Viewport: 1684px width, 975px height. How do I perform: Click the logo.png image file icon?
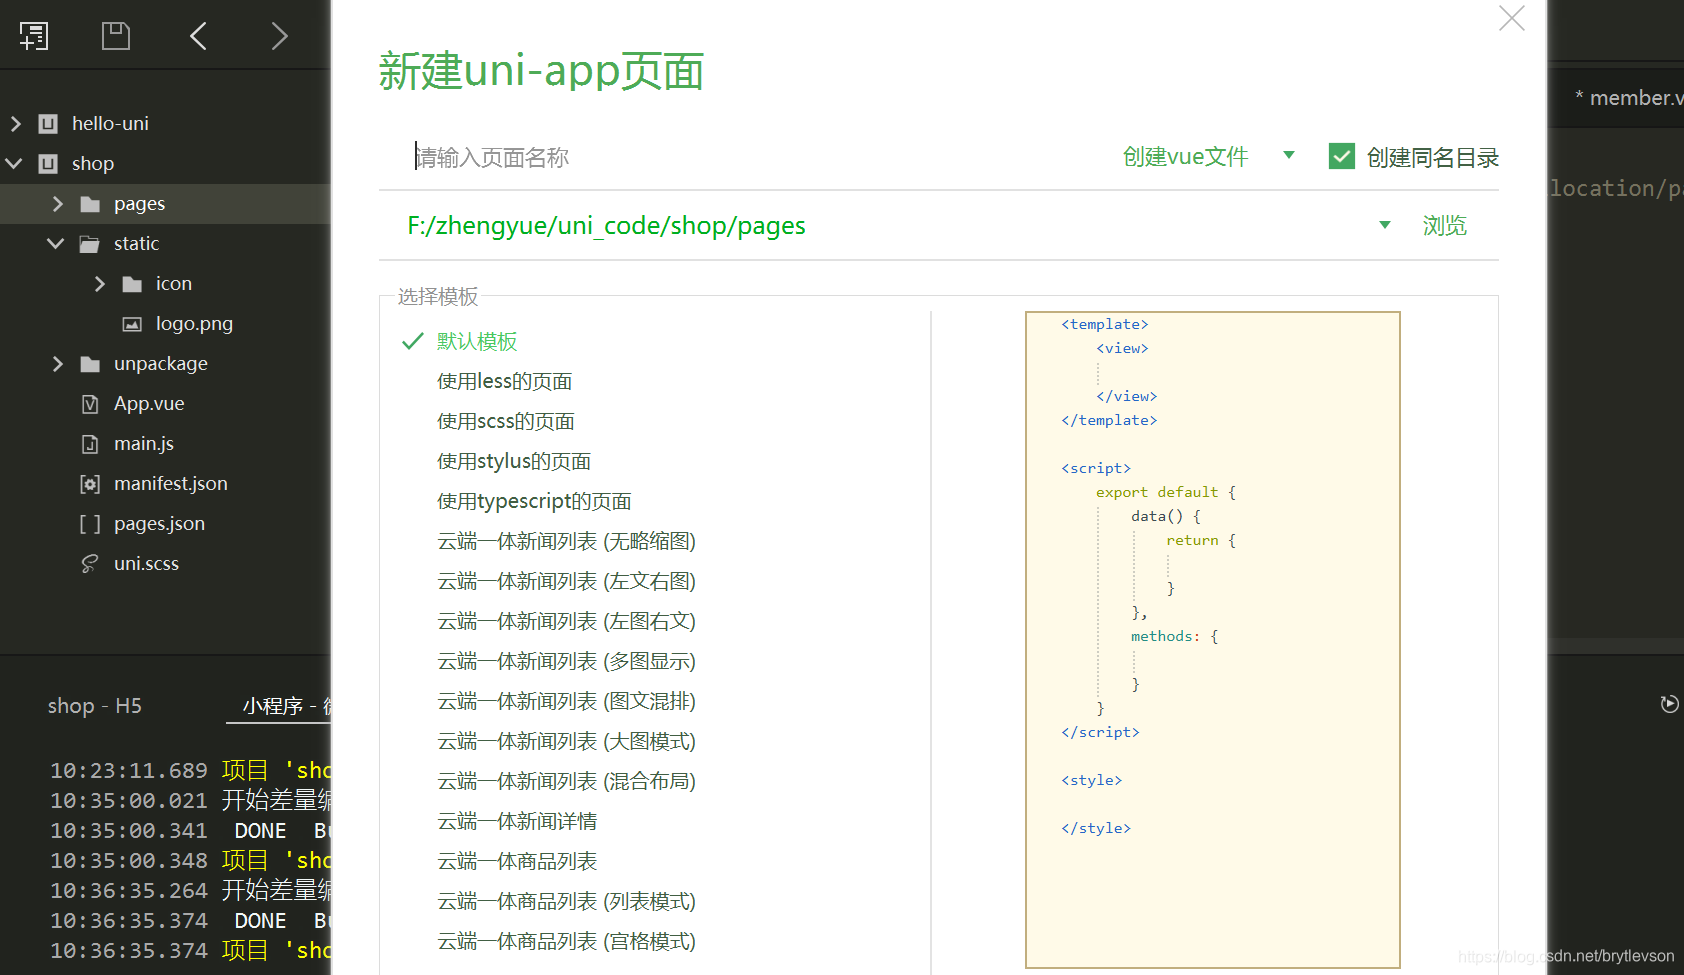coord(132,324)
